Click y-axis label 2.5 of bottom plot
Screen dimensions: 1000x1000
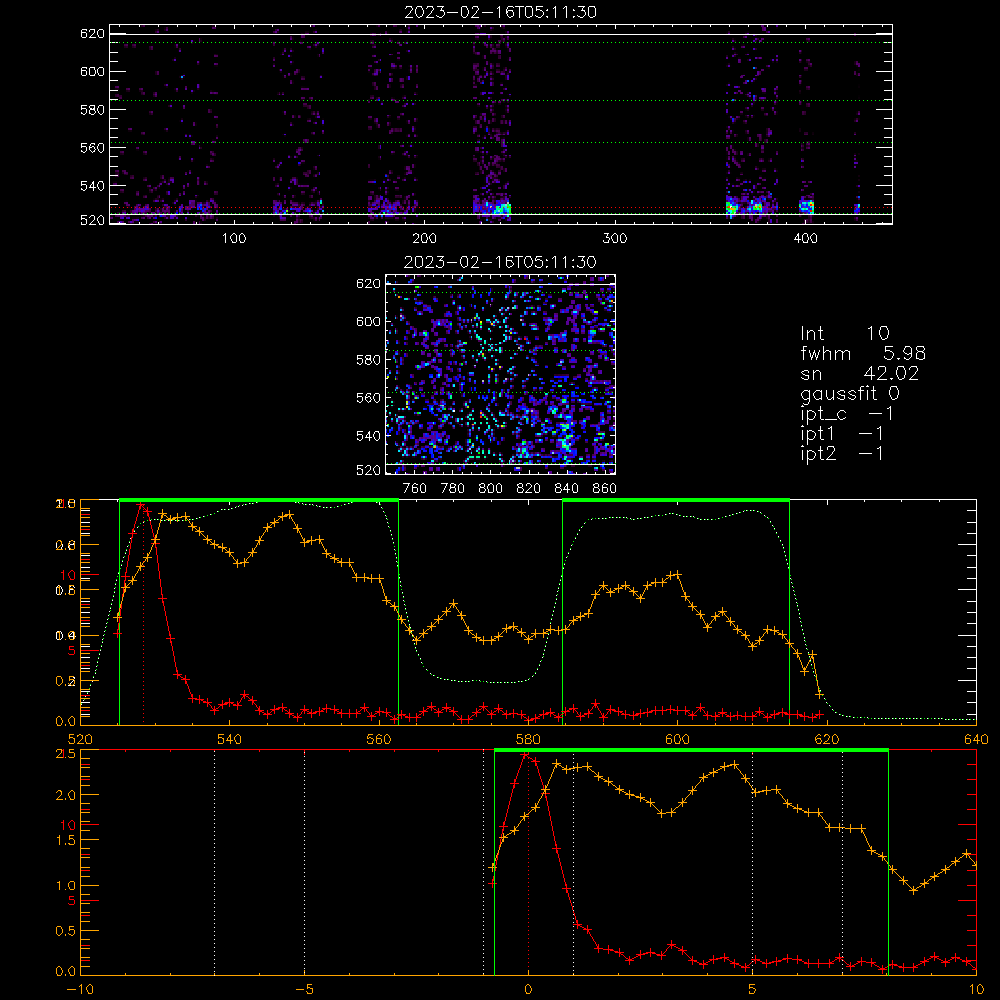point(66,753)
